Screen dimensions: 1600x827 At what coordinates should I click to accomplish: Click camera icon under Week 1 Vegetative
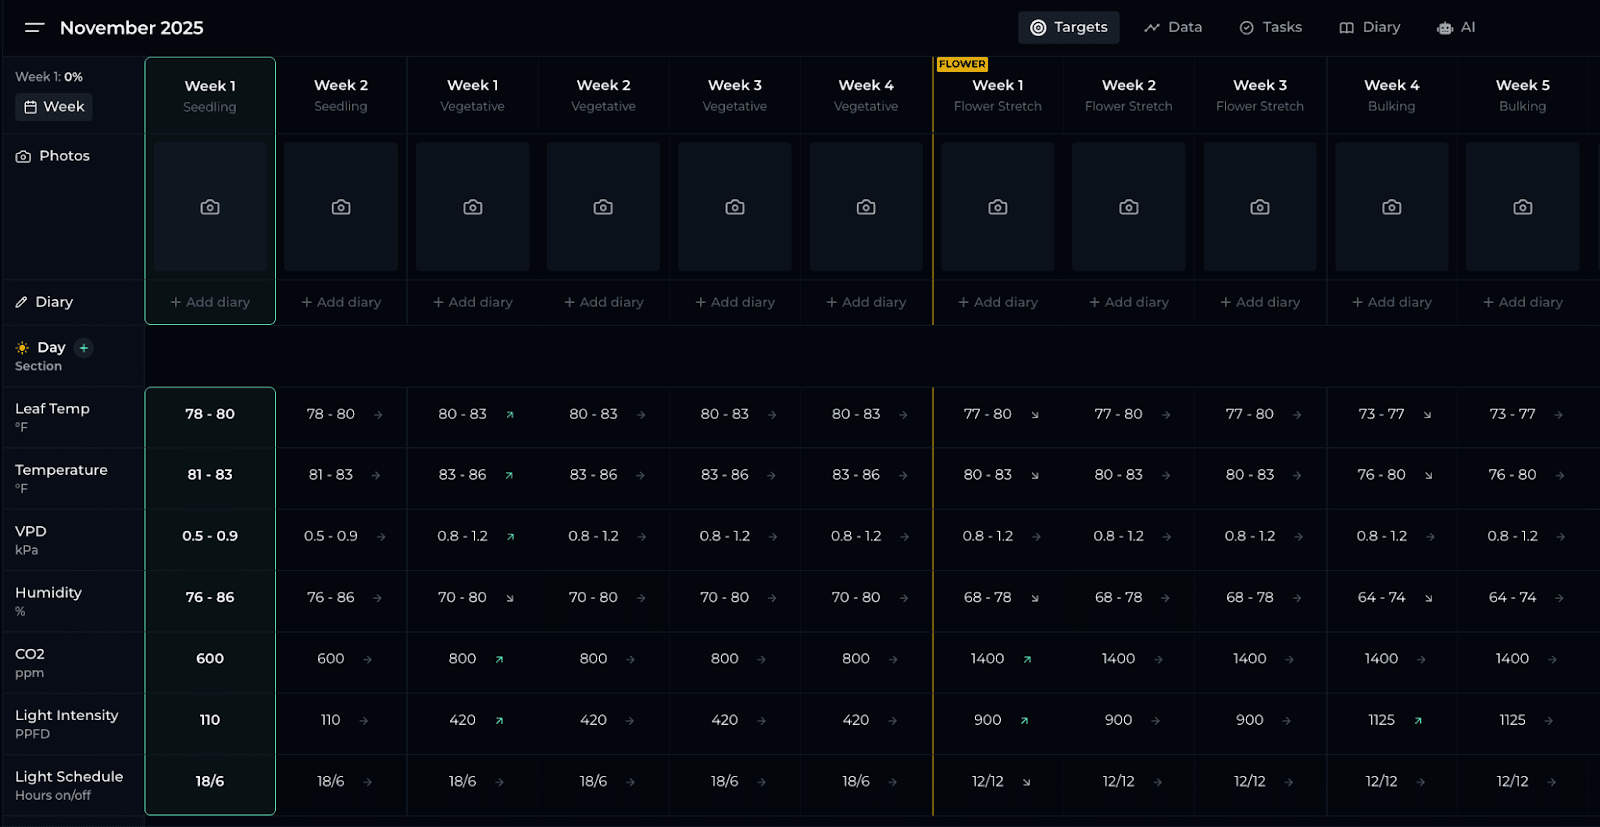[x=473, y=207]
